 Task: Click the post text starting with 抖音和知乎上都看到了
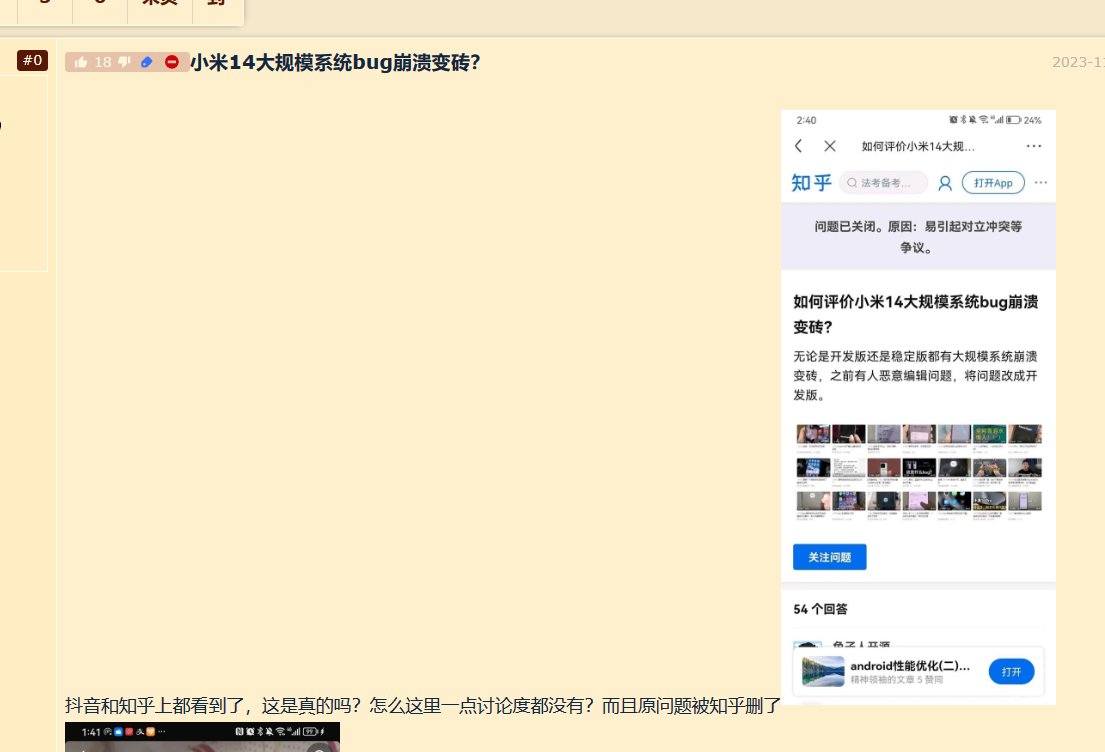click(x=423, y=705)
